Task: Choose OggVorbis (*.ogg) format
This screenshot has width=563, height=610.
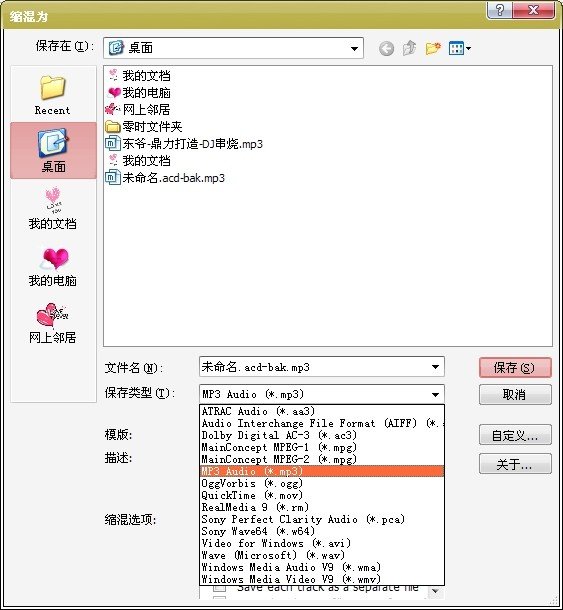Action: (322, 483)
